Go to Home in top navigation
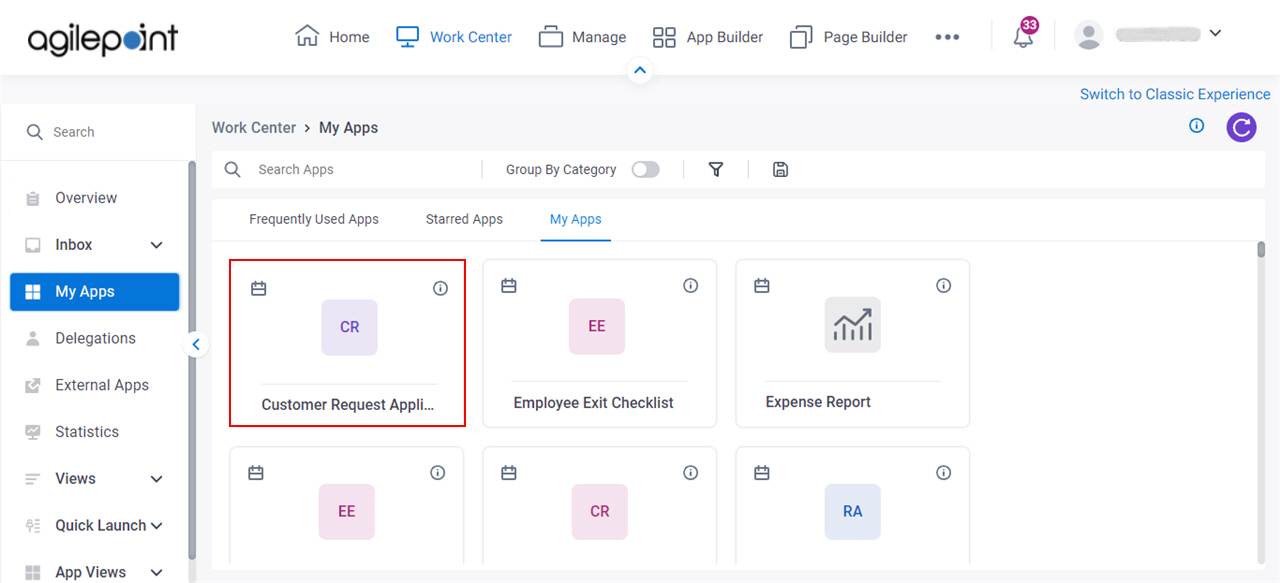1280x583 pixels. (332, 37)
